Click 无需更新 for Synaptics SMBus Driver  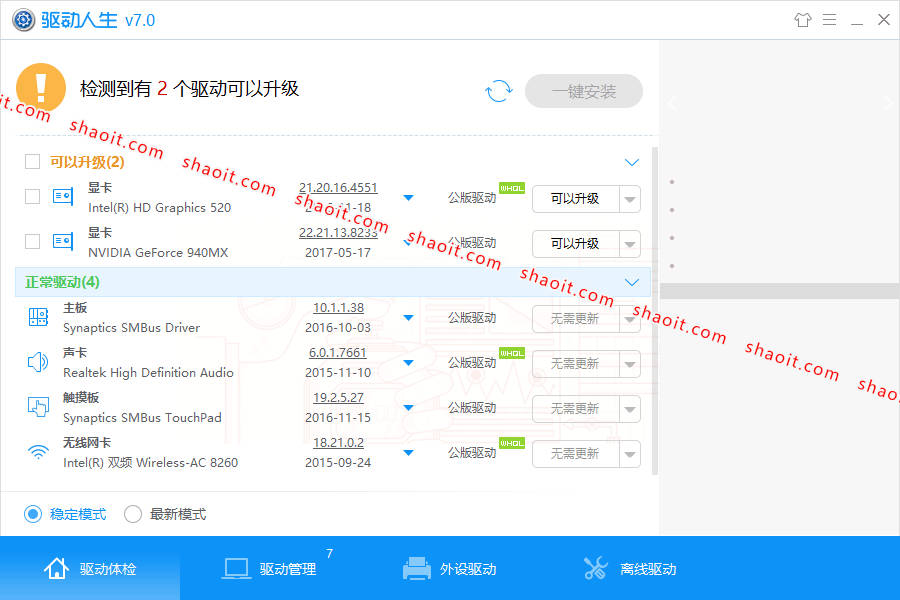tap(576, 319)
